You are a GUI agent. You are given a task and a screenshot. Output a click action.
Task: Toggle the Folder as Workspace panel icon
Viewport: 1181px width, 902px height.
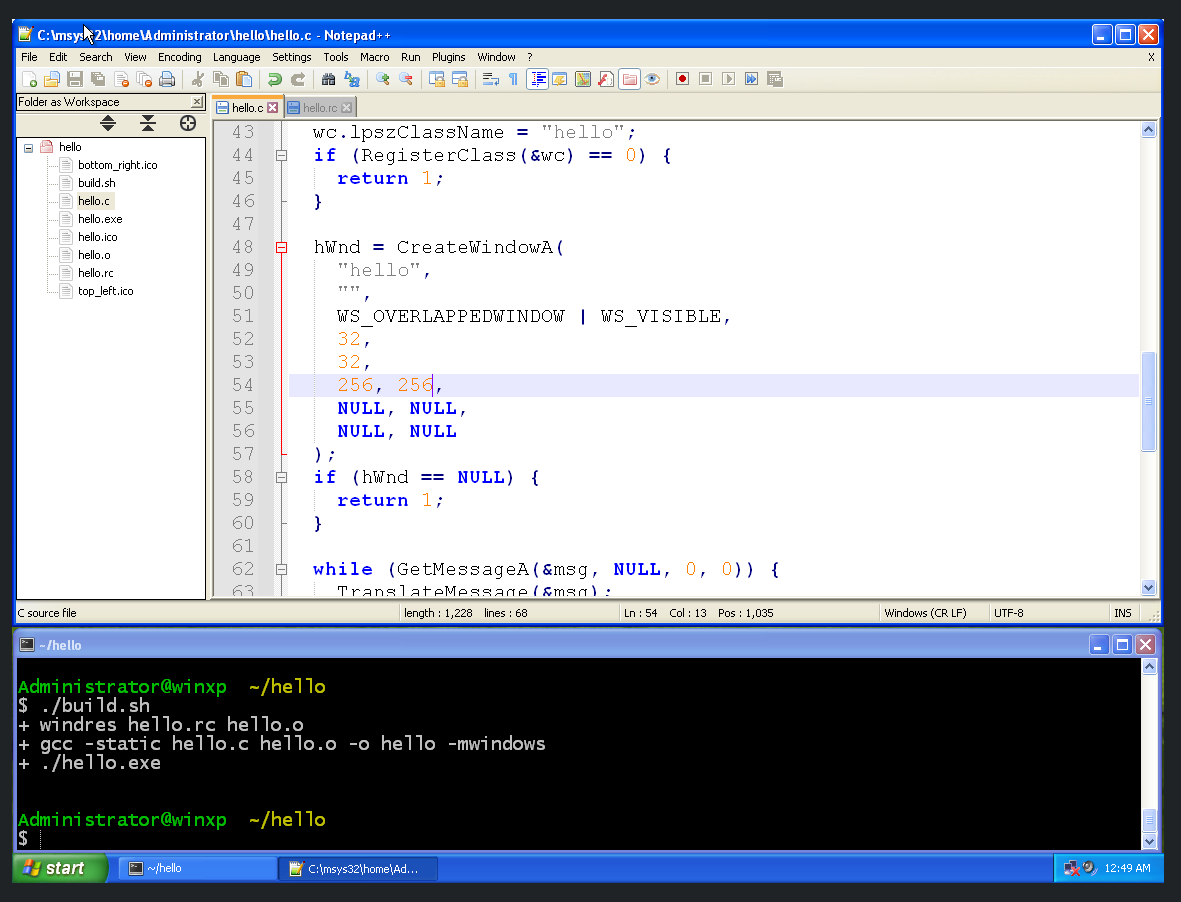pyautogui.click(x=630, y=79)
